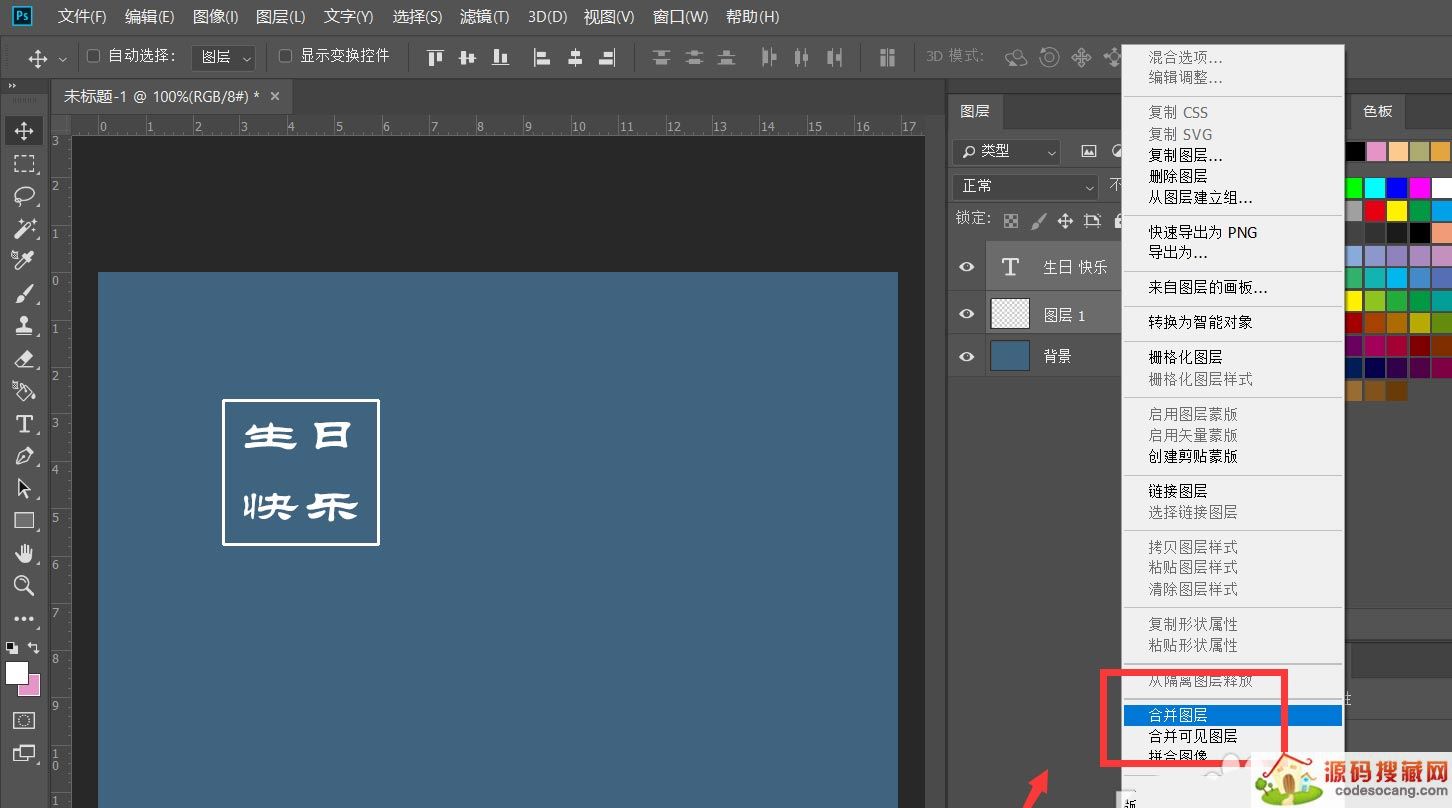
Task: Select the 背景 layer thumbnail
Action: point(1010,356)
